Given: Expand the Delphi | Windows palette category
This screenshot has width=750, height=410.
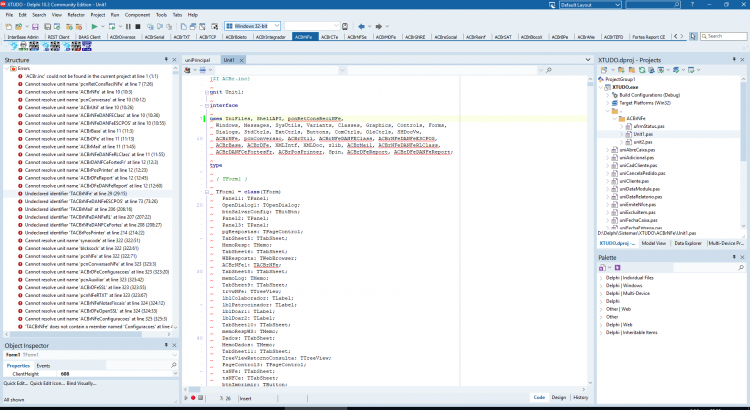Looking at the screenshot, I should 601,286.
